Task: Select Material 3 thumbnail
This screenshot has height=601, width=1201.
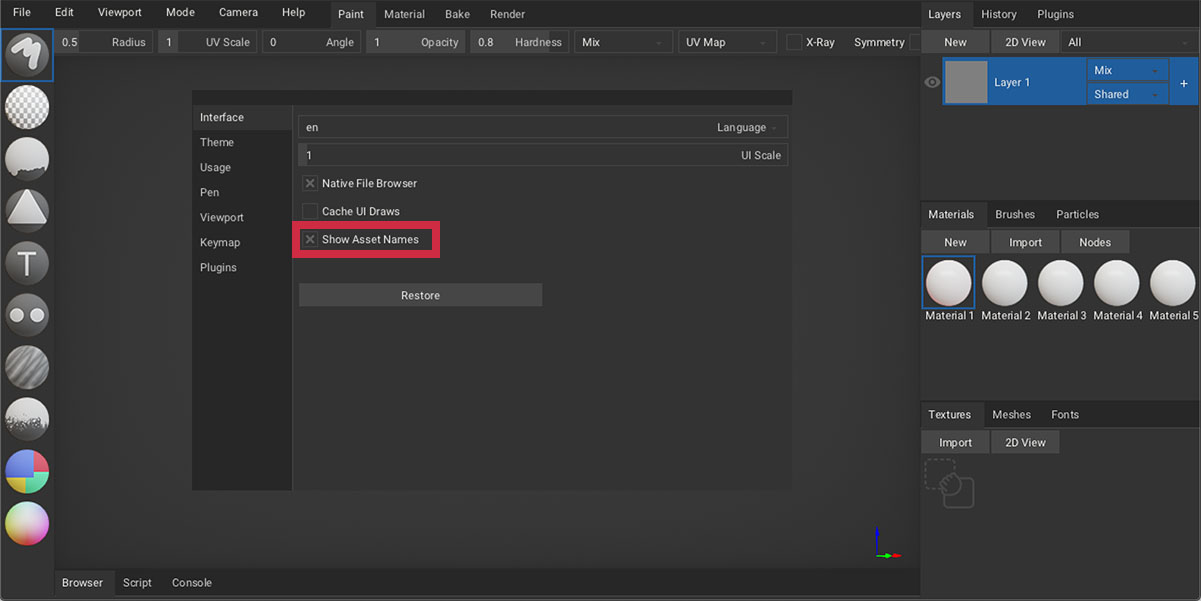Action: click(1061, 283)
